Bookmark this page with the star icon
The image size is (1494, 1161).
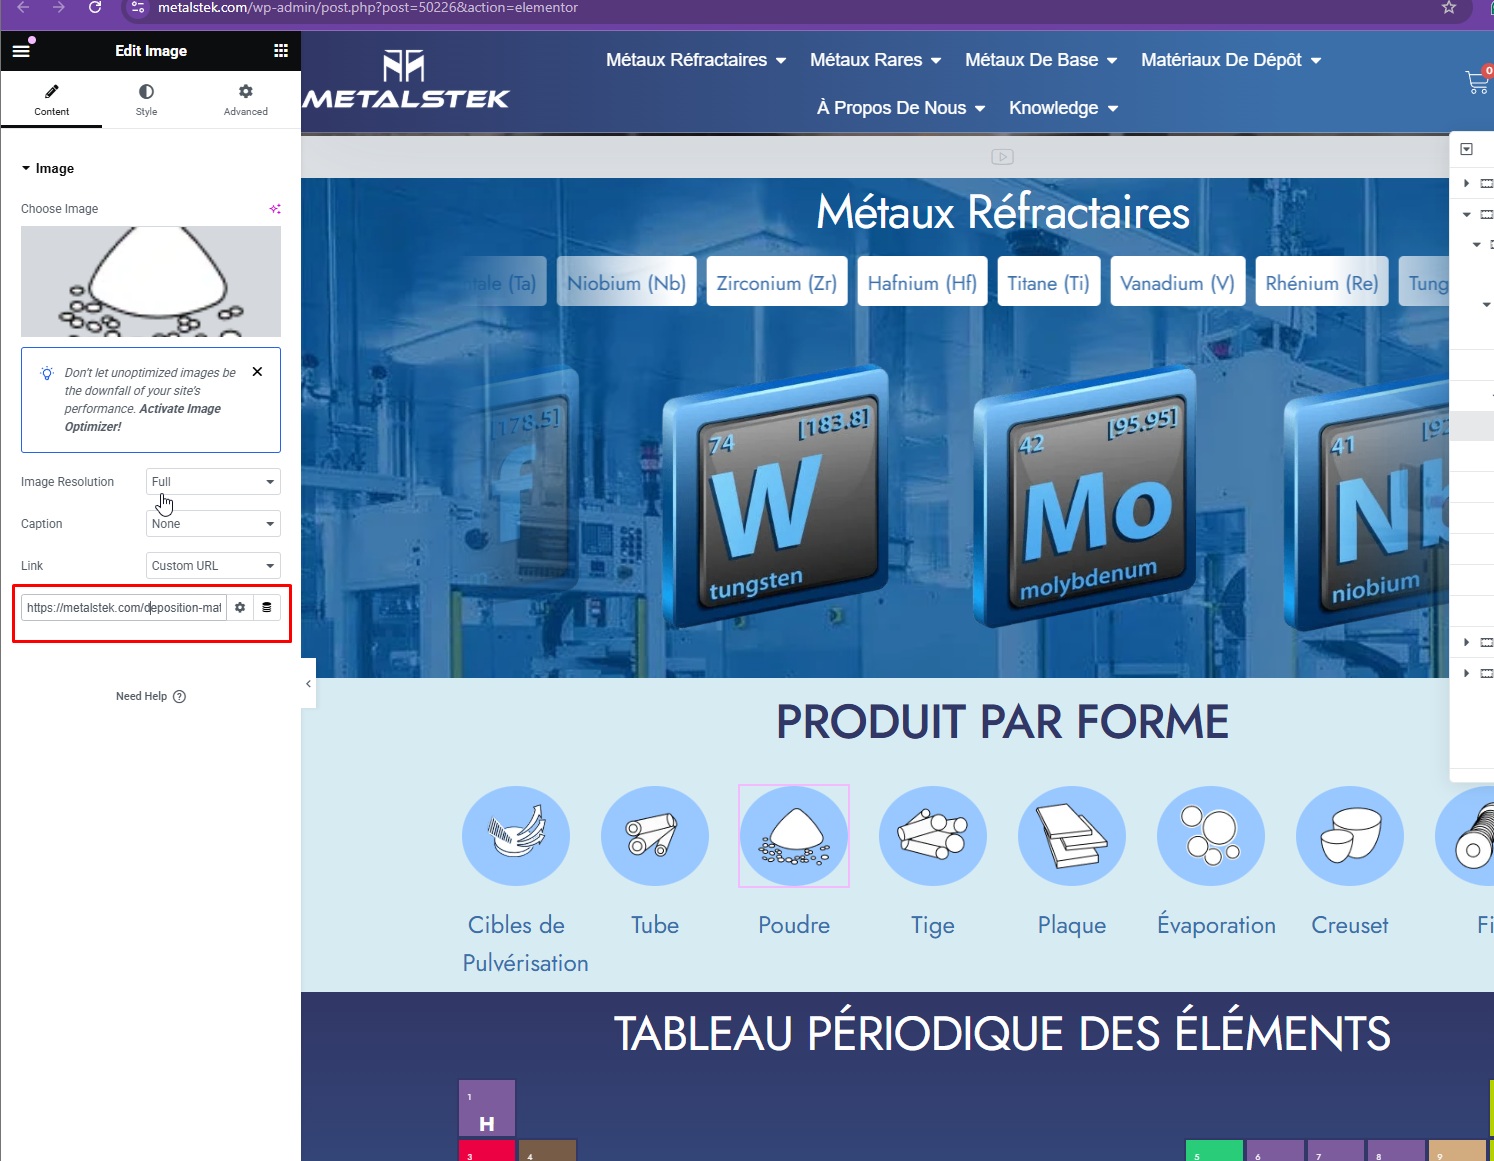point(1449,8)
